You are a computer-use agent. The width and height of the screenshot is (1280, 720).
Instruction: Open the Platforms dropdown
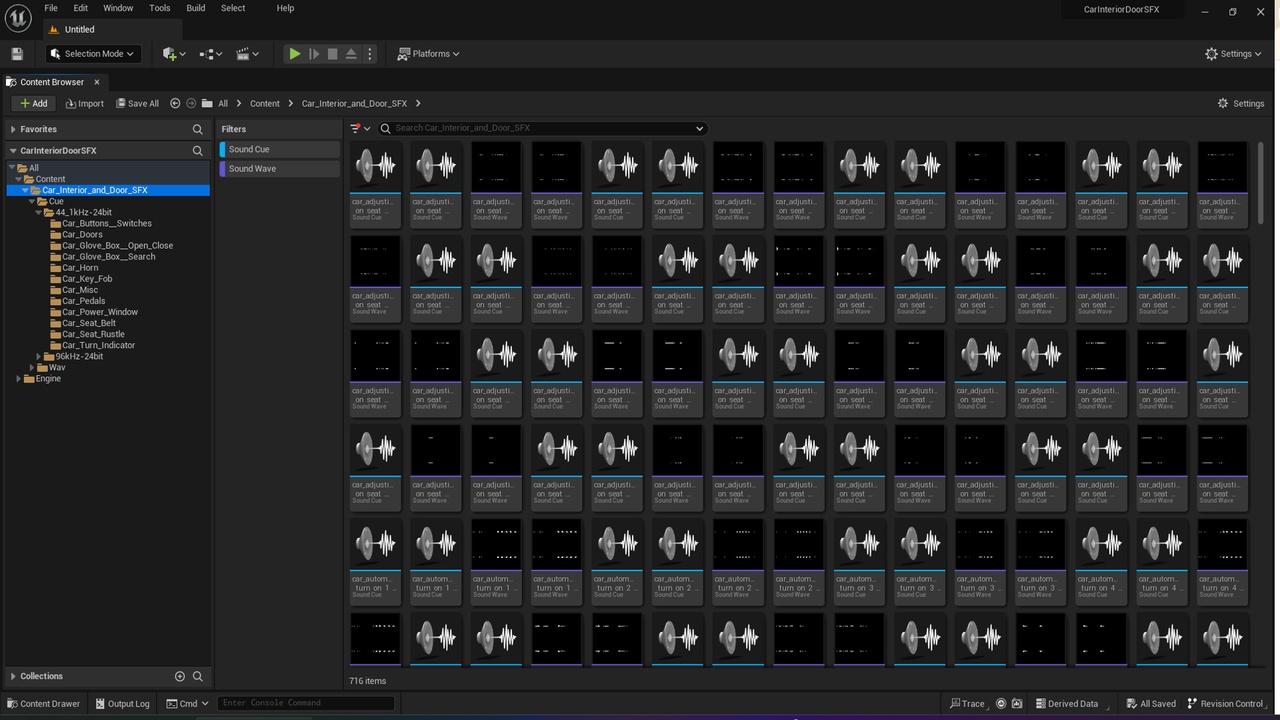(428, 54)
